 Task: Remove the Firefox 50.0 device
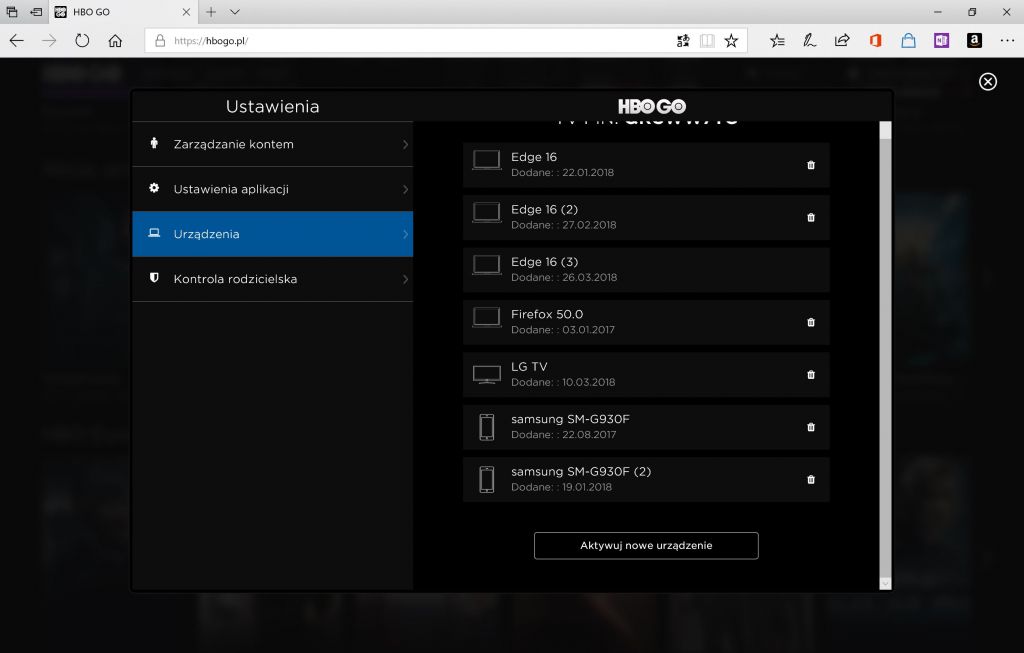[x=810, y=322]
